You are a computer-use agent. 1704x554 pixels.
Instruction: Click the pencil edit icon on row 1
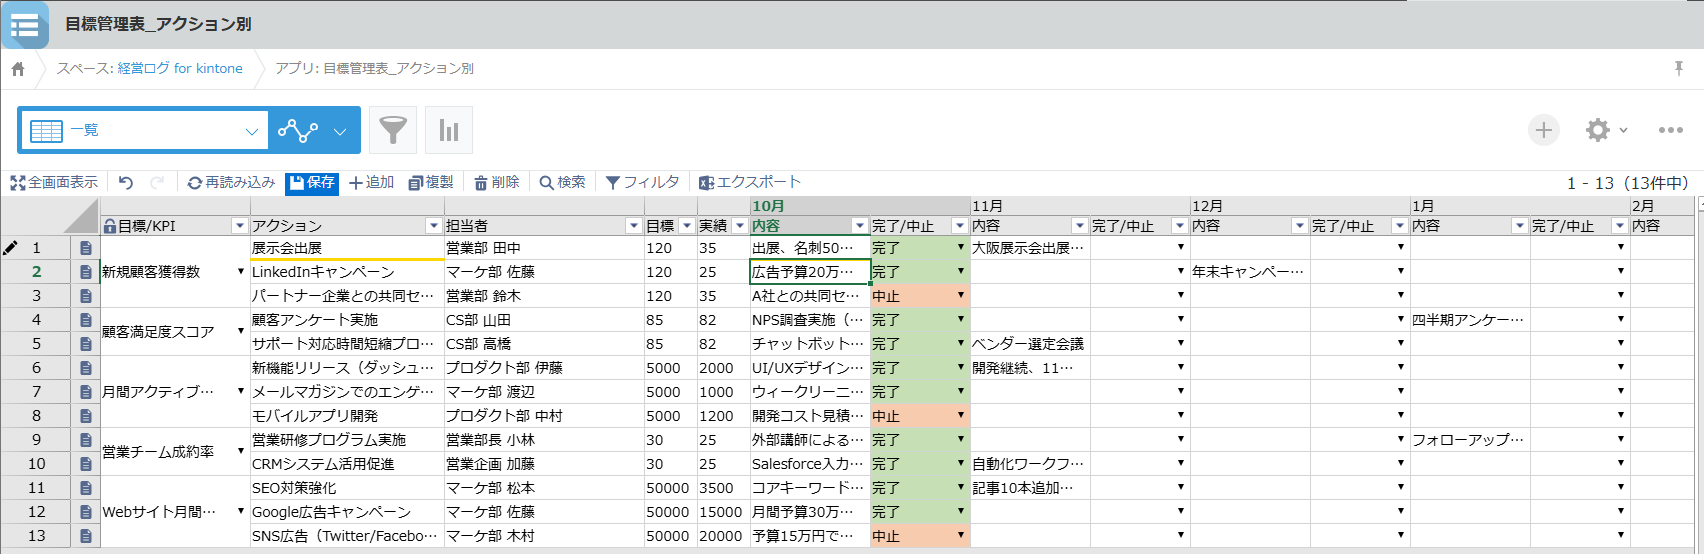click(x=10, y=248)
